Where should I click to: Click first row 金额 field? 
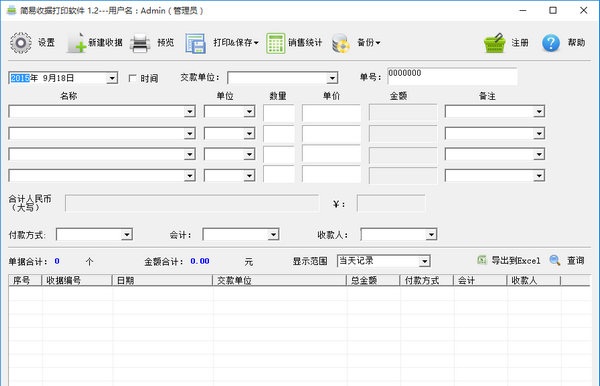pyautogui.click(x=403, y=113)
